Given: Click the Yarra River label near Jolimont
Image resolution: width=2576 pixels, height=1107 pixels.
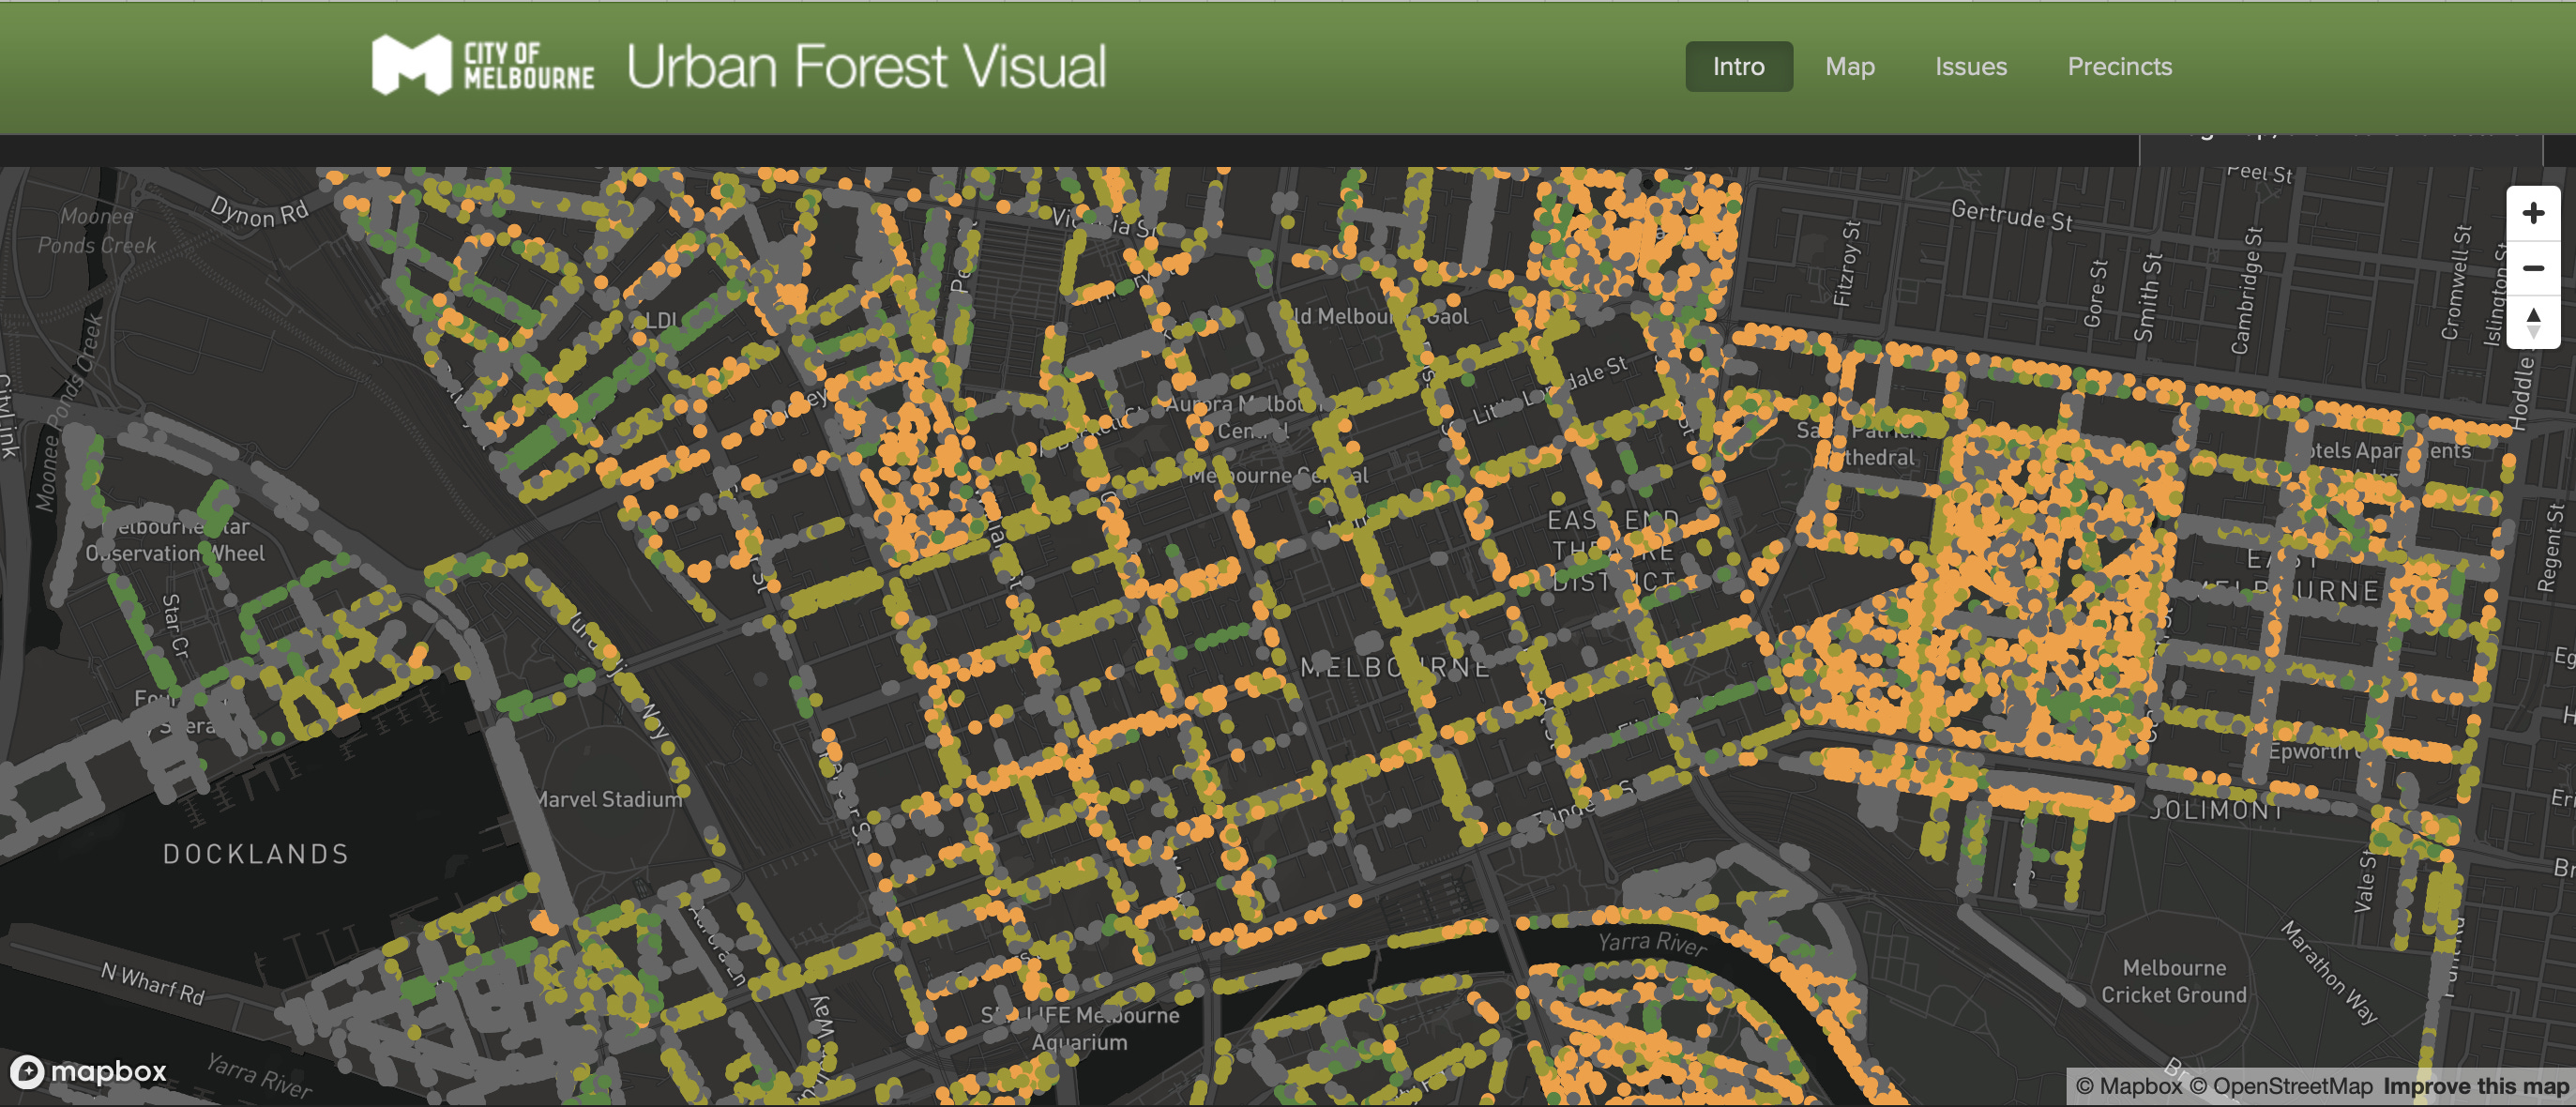Looking at the screenshot, I should tap(1652, 942).
